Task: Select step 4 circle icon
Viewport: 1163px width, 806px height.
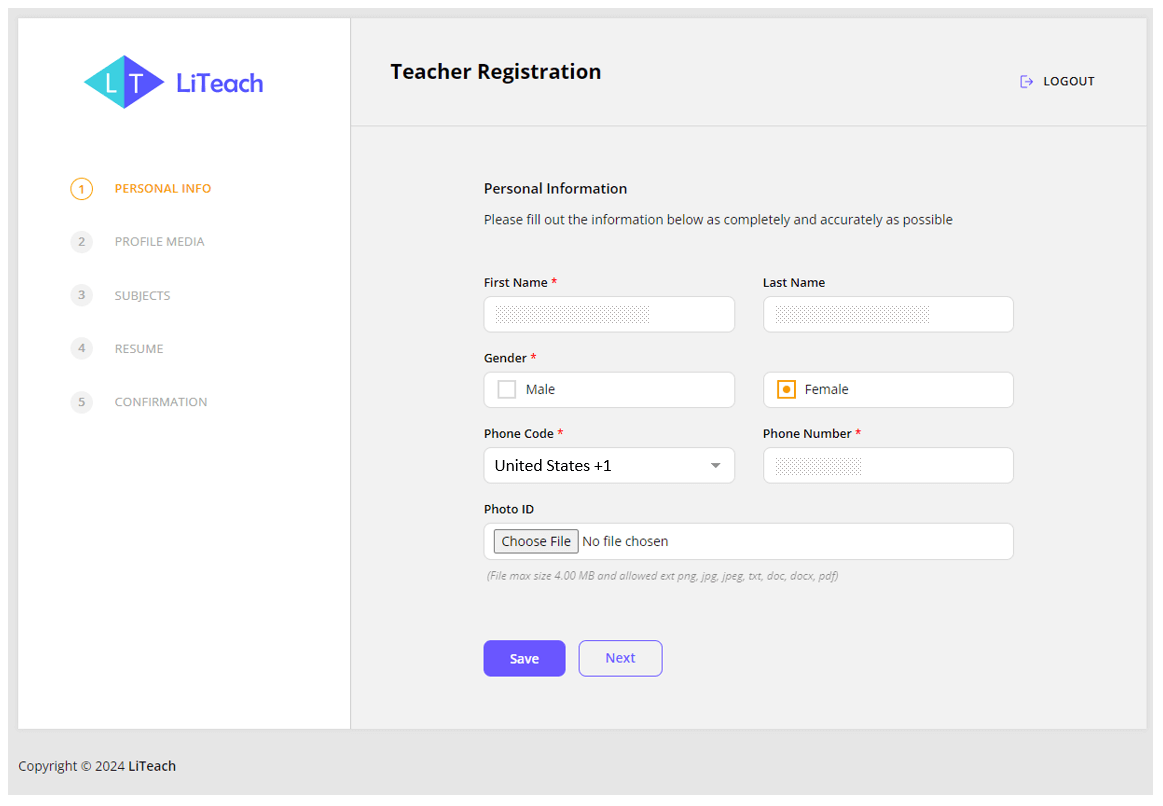Action: (82, 349)
